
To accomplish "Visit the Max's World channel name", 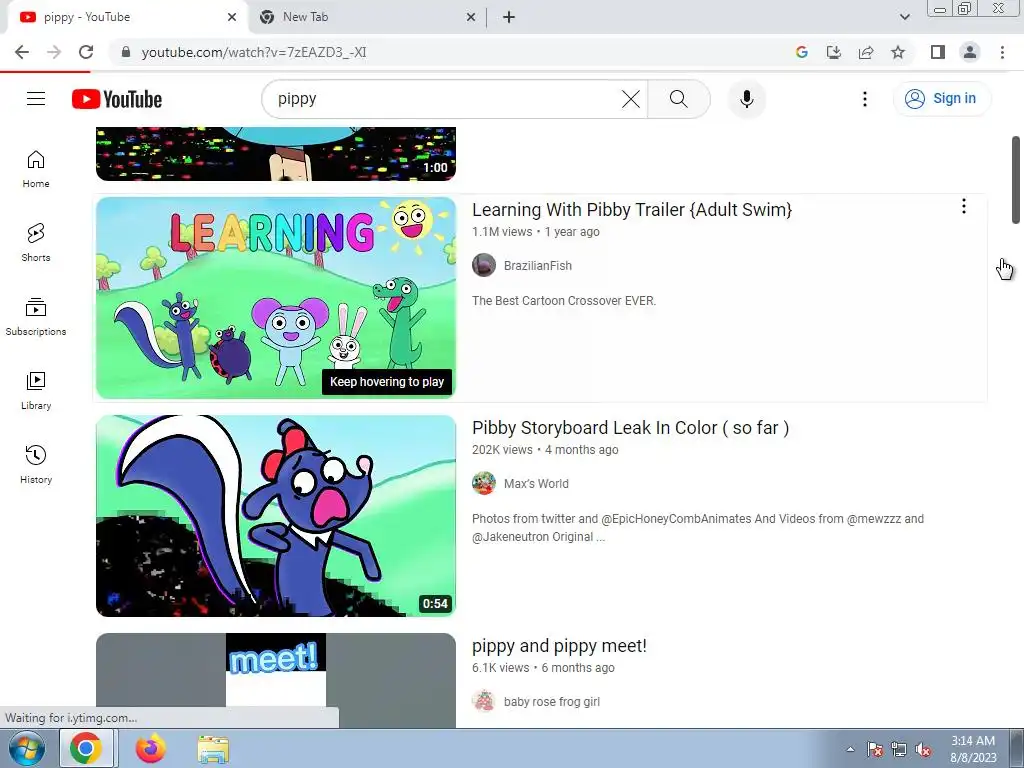I will [x=536, y=484].
